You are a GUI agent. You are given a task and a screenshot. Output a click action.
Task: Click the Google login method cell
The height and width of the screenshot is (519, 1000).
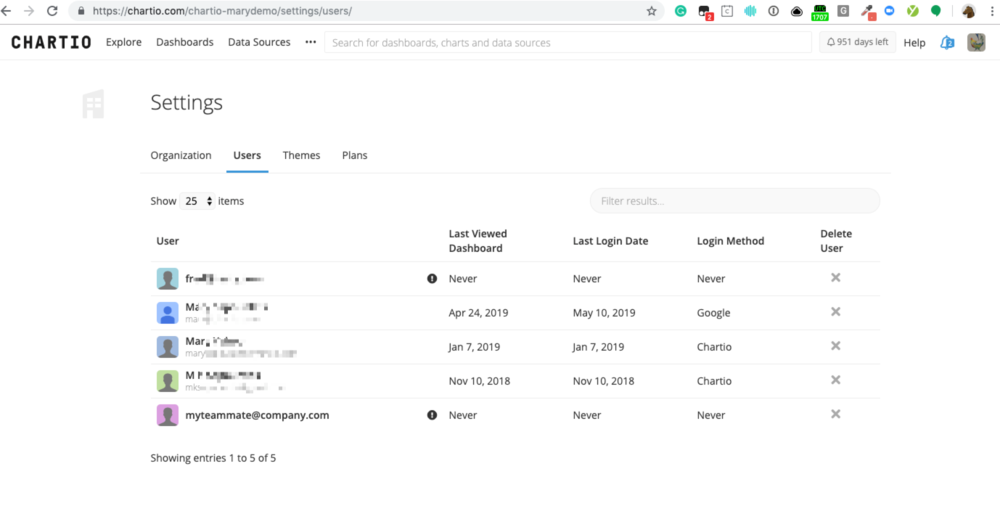tap(714, 313)
